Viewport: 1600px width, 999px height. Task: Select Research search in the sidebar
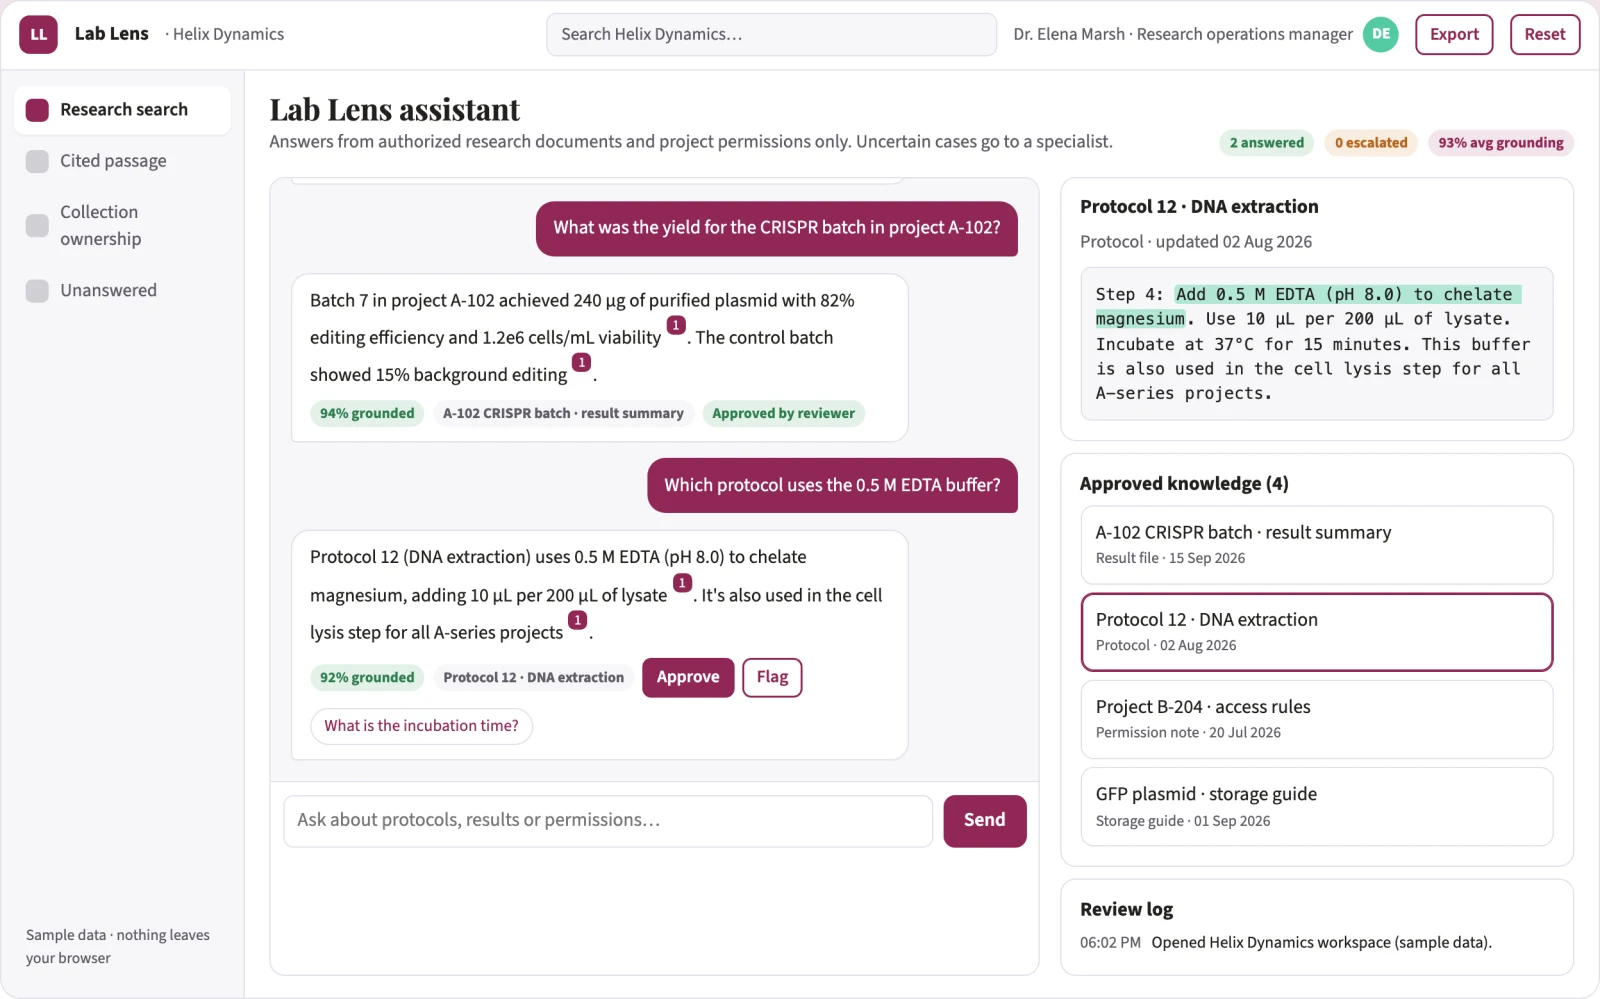[122, 110]
